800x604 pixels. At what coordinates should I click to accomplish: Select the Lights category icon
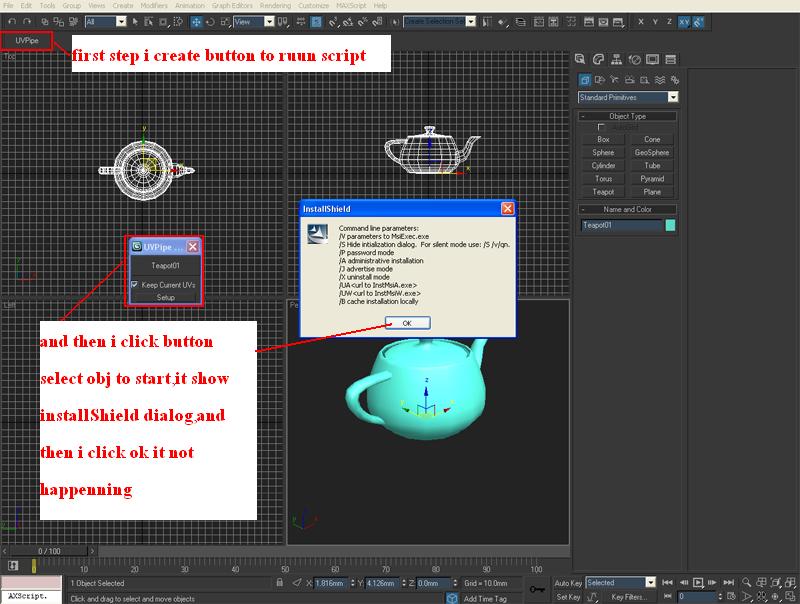[614, 80]
